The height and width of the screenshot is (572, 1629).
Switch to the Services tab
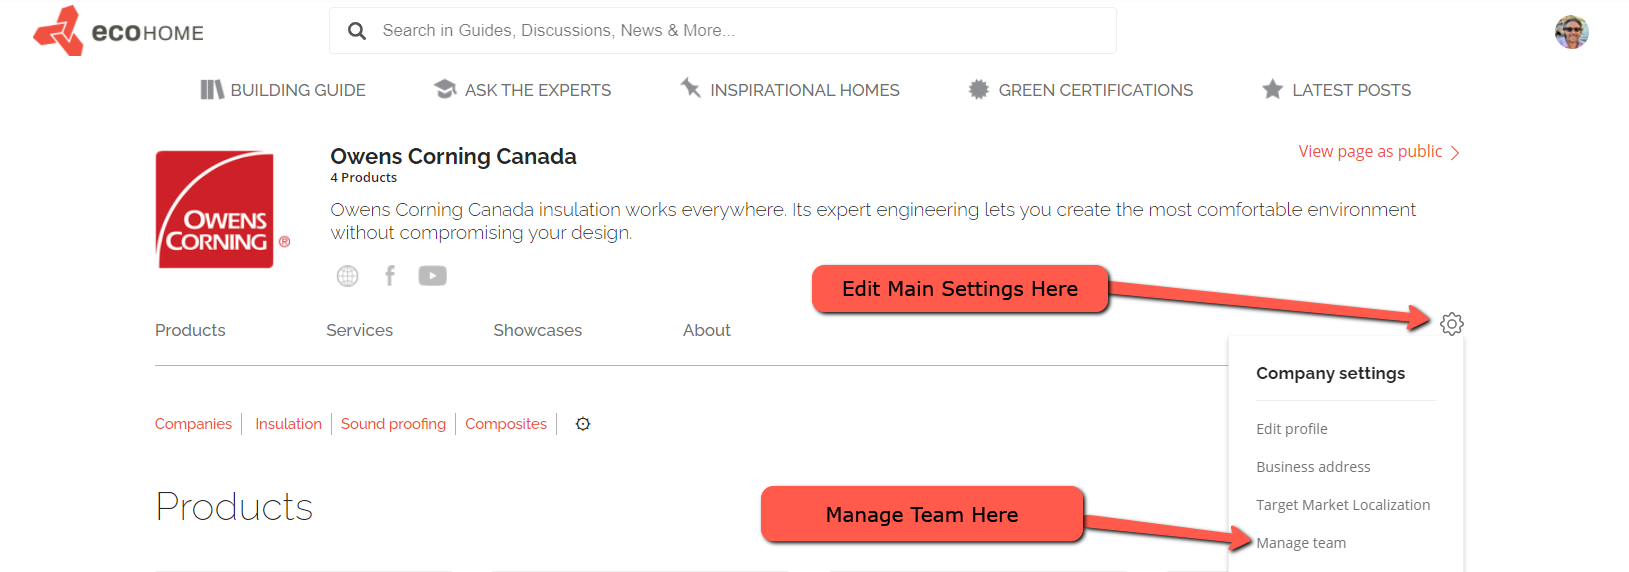359,330
